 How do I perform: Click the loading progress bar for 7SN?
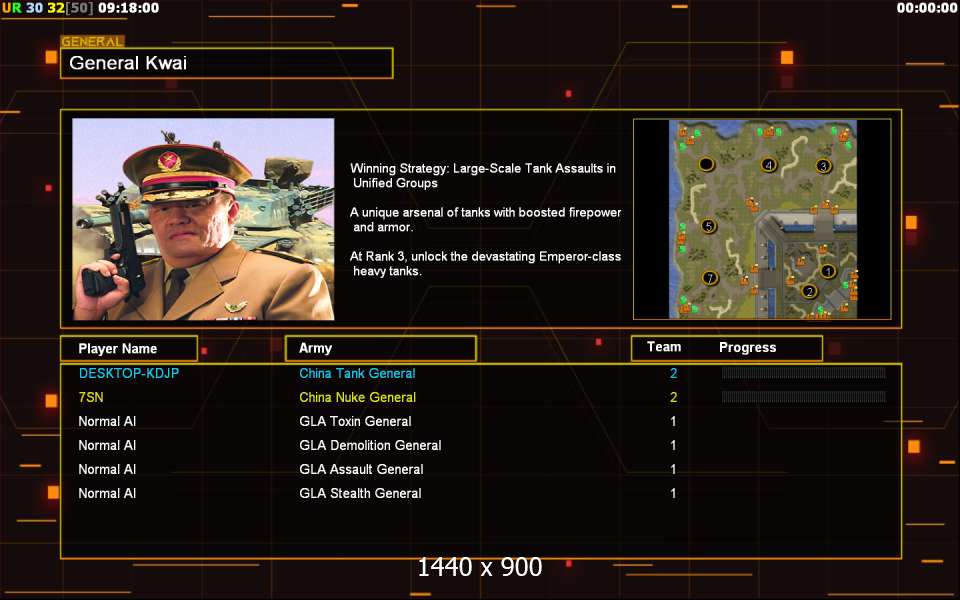click(x=803, y=397)
